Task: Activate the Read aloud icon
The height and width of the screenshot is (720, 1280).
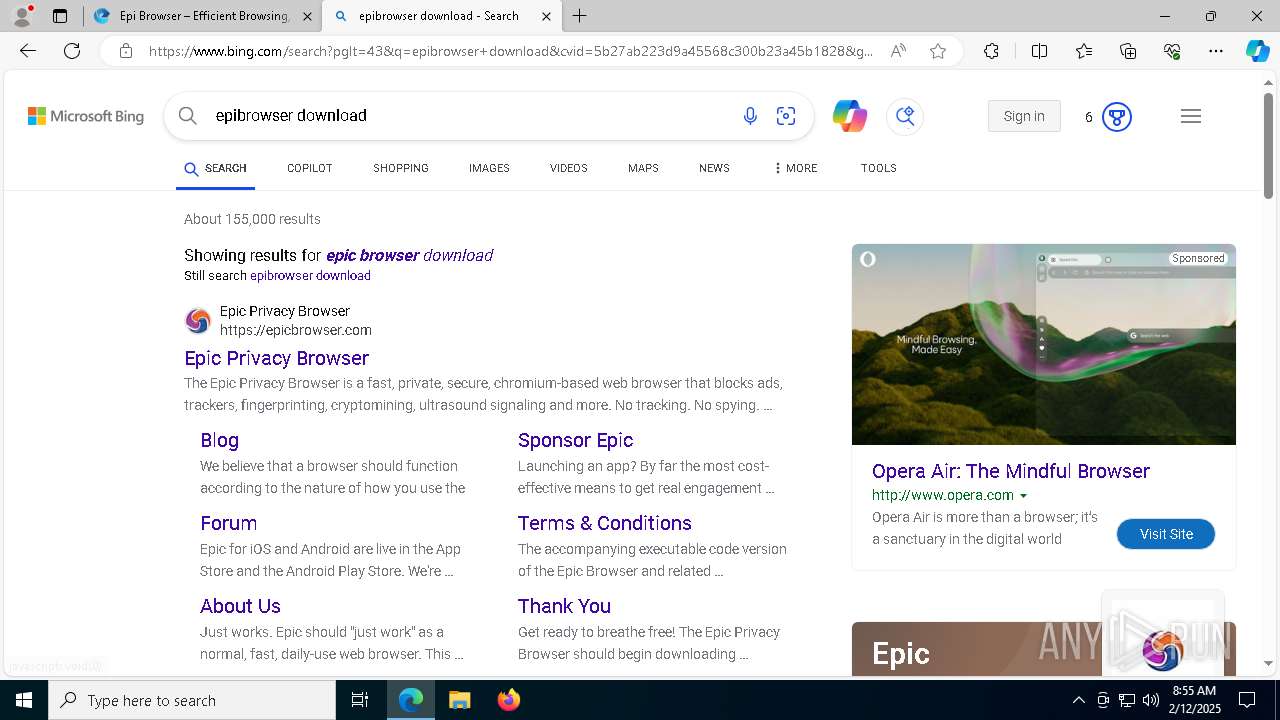Action: point(898,51)
